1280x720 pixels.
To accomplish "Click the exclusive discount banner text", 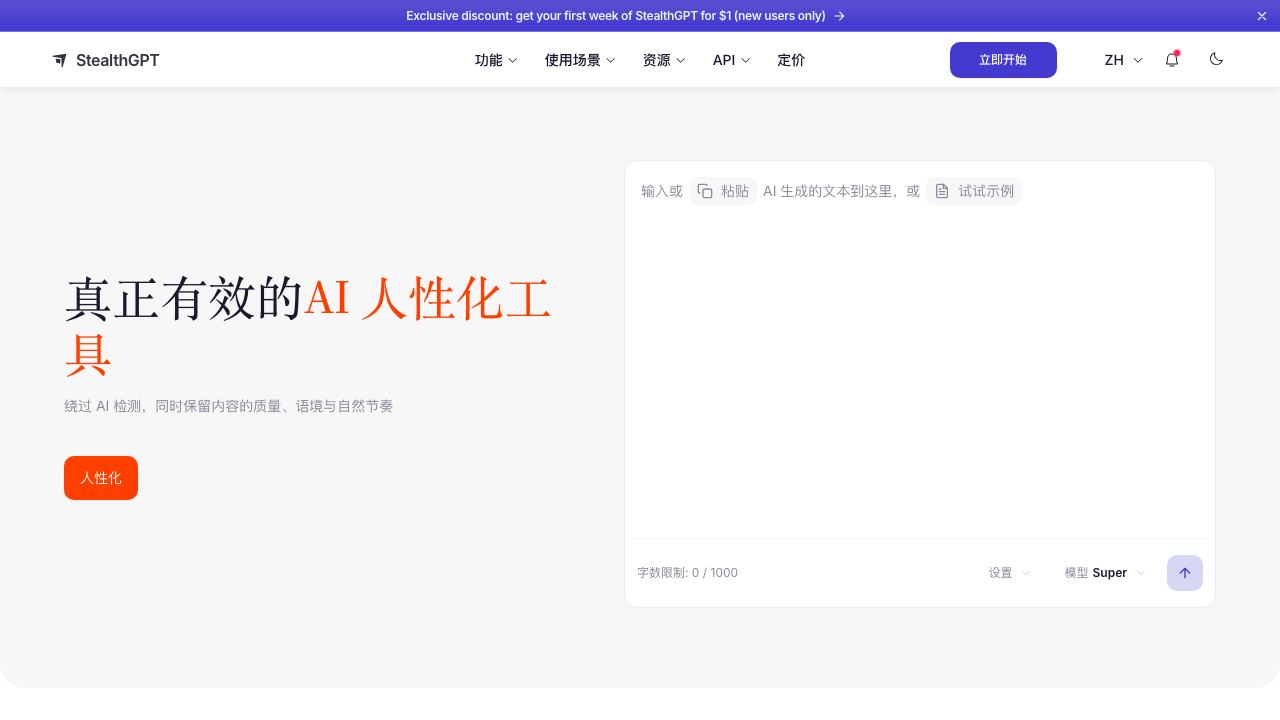I will pyautogui.click(x=616, y=16).
